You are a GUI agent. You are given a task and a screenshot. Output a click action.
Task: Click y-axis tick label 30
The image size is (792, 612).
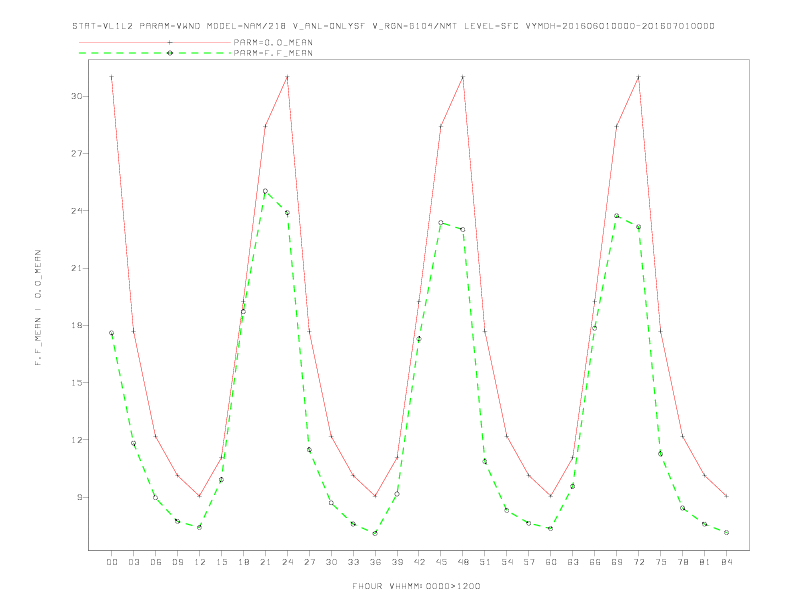77,96
